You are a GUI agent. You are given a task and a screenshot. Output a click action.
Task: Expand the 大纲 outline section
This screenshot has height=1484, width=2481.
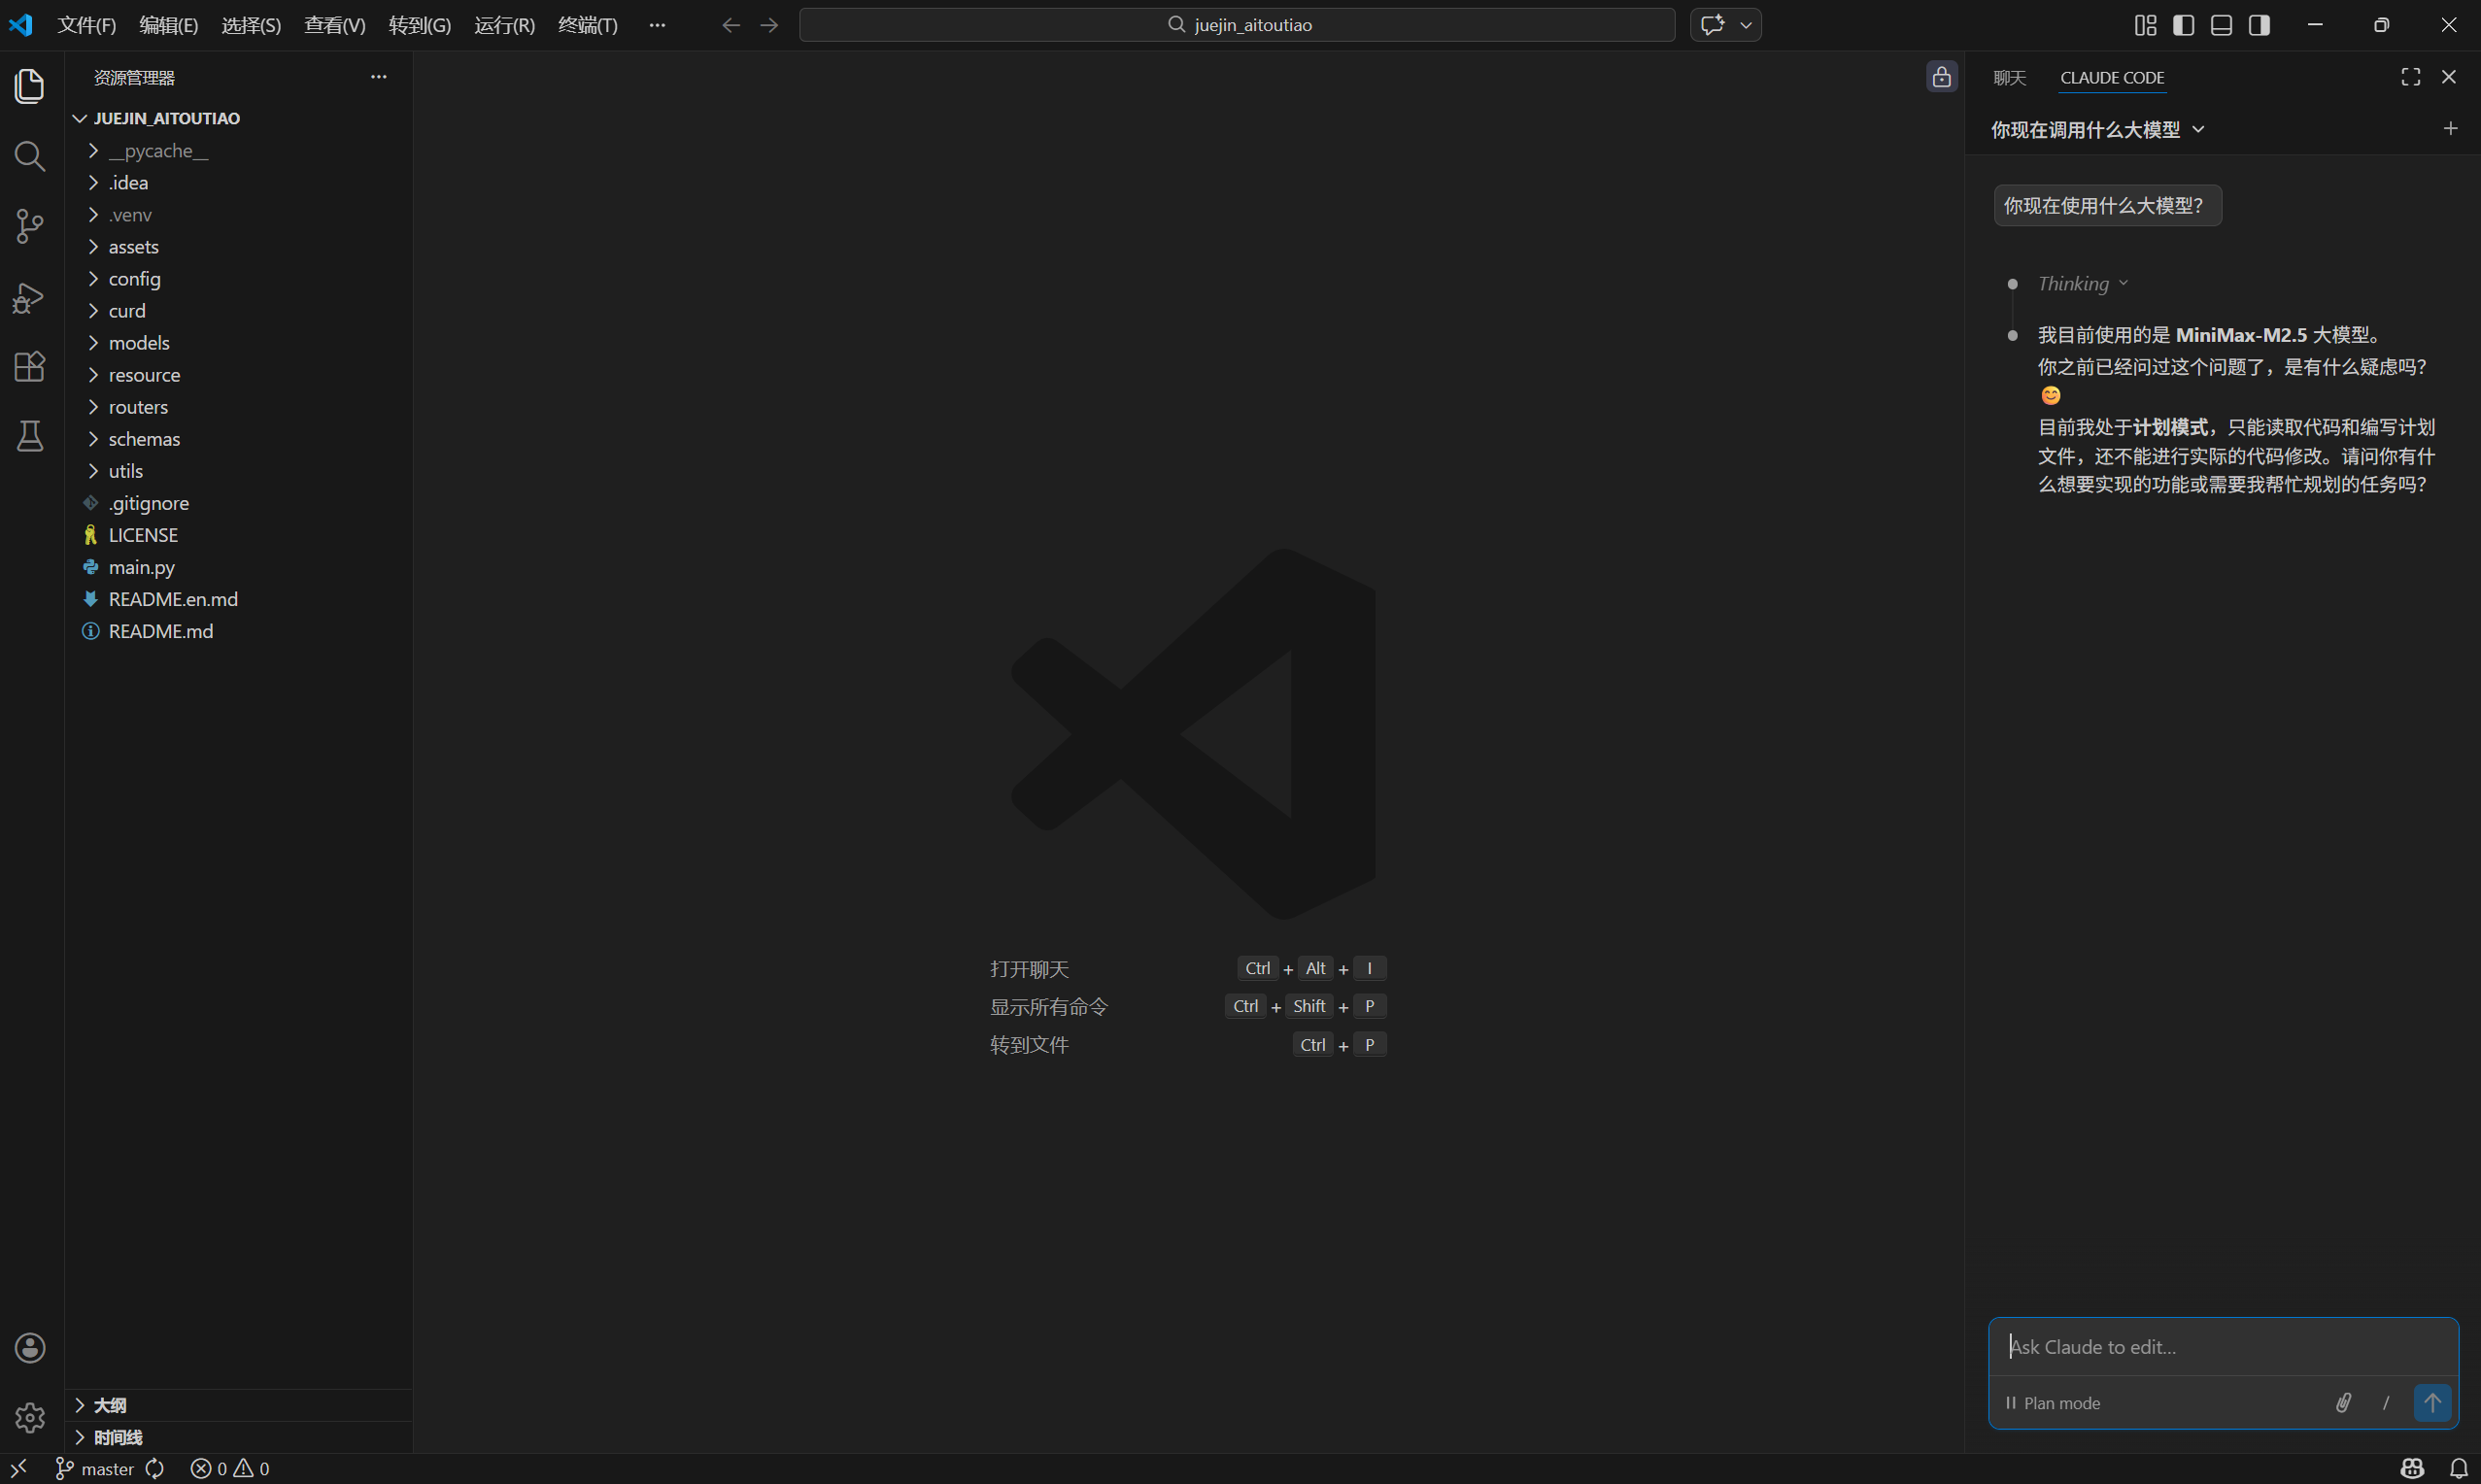(238, 1405)
